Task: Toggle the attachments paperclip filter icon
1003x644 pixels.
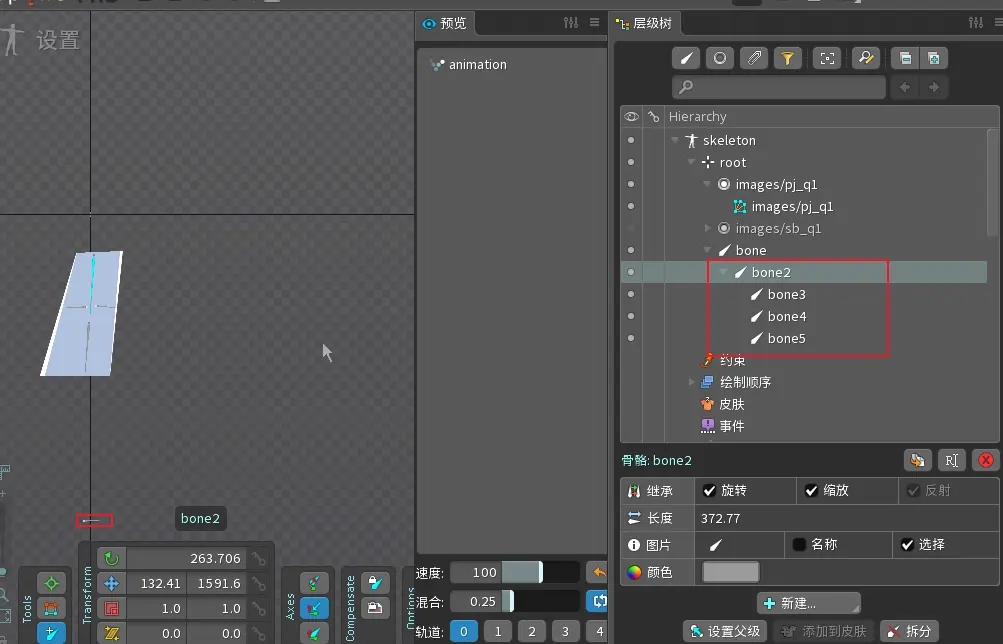Action: [754, 59]
